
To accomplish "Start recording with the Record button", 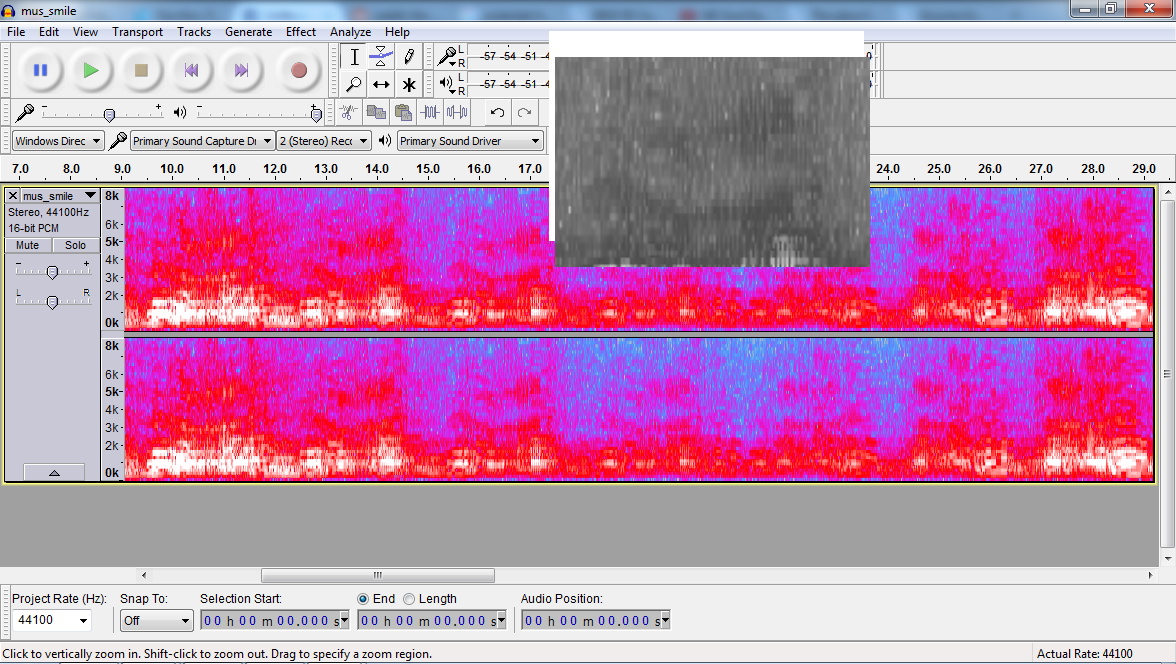I will [x=298, y=71].
